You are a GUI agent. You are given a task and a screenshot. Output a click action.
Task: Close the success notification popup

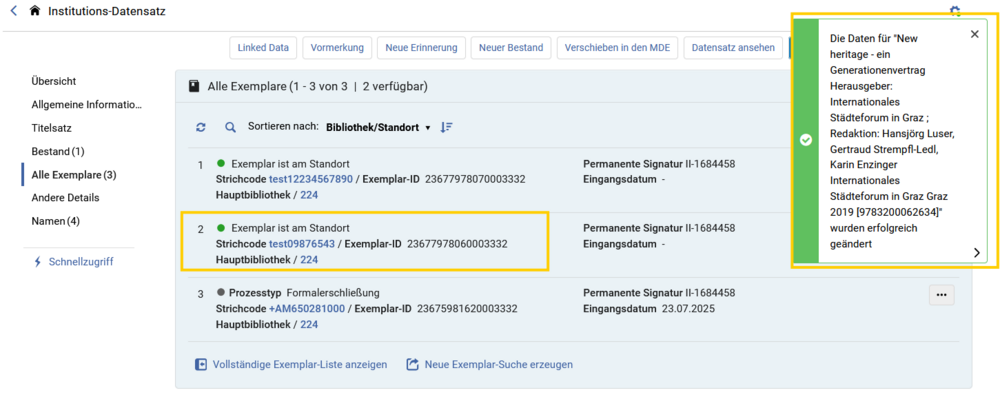point(974,34)
